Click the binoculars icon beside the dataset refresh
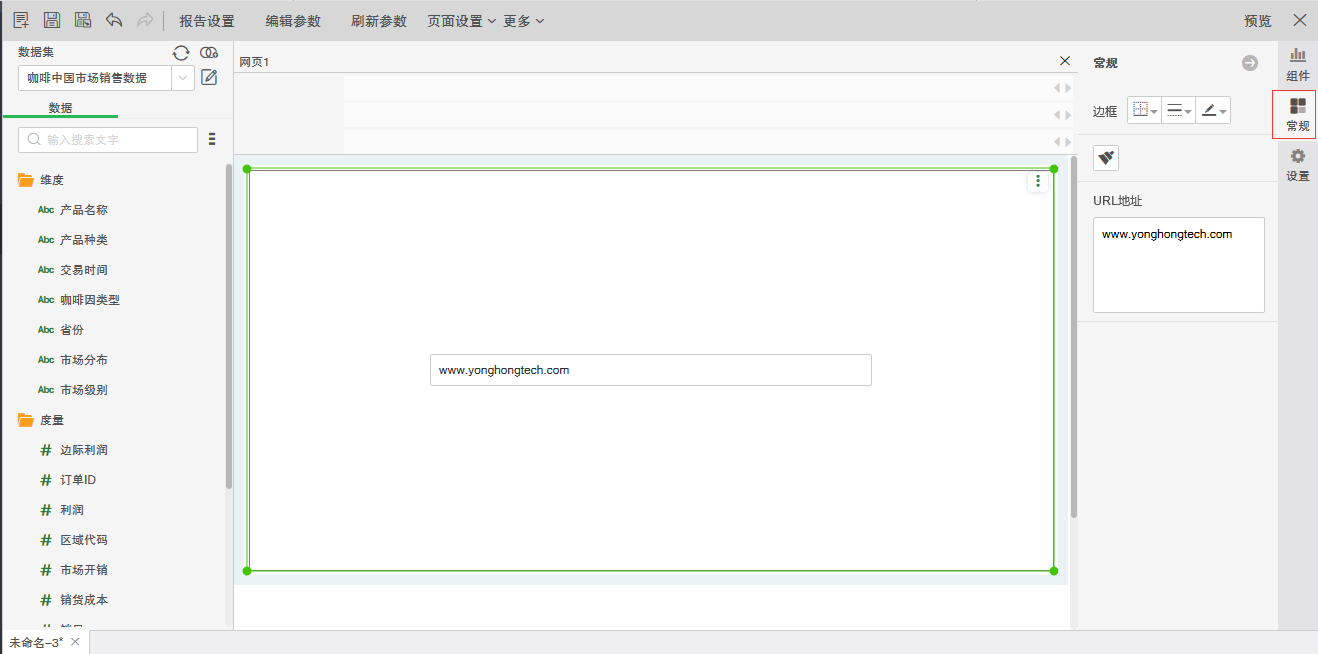 pyautogui.click(x=207, y=53)
